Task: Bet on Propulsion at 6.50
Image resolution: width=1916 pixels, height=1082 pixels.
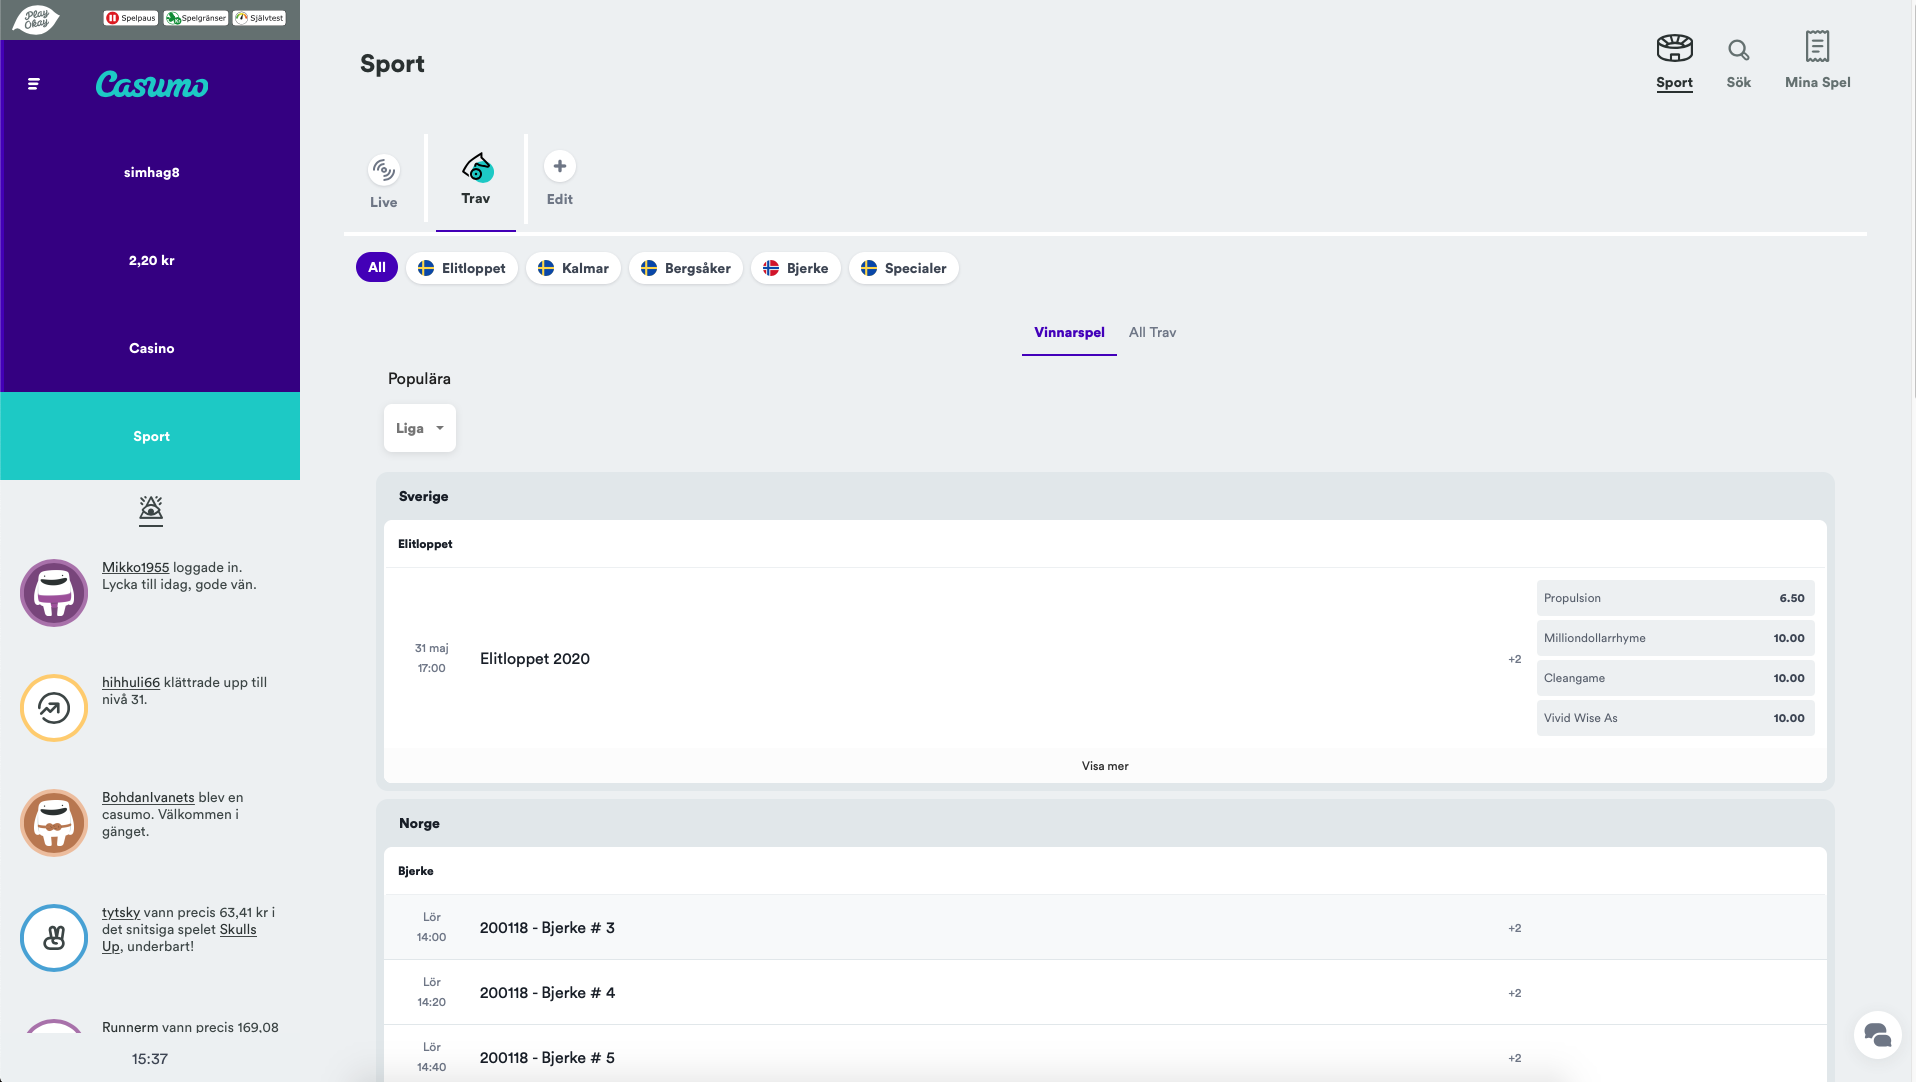Action: pyautogui.click(x=1675, y=598)
